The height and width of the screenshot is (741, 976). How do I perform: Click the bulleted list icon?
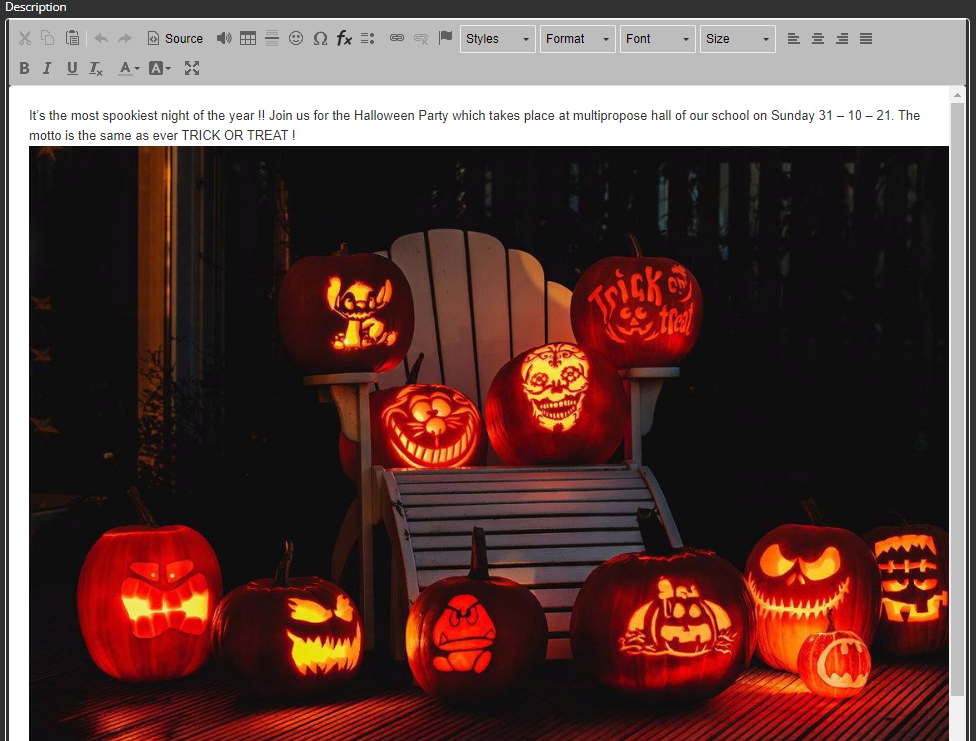click(367, 39)
